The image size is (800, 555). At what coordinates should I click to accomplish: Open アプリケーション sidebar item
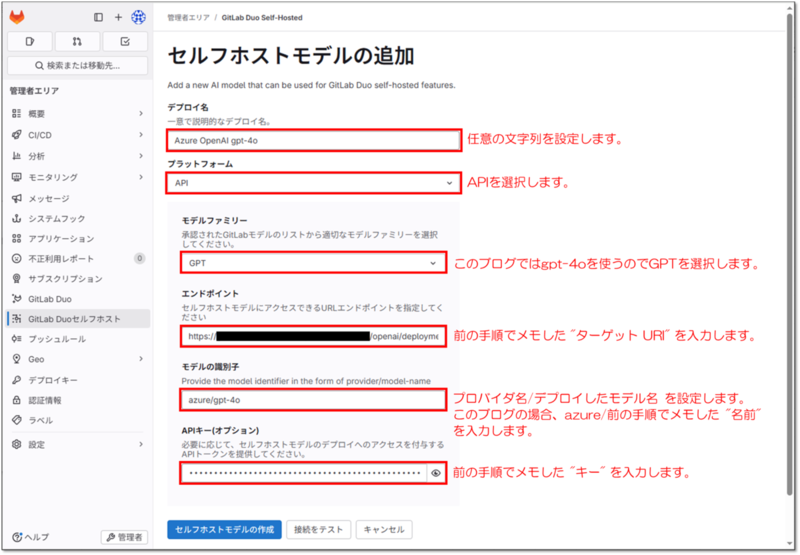point(79,238)
